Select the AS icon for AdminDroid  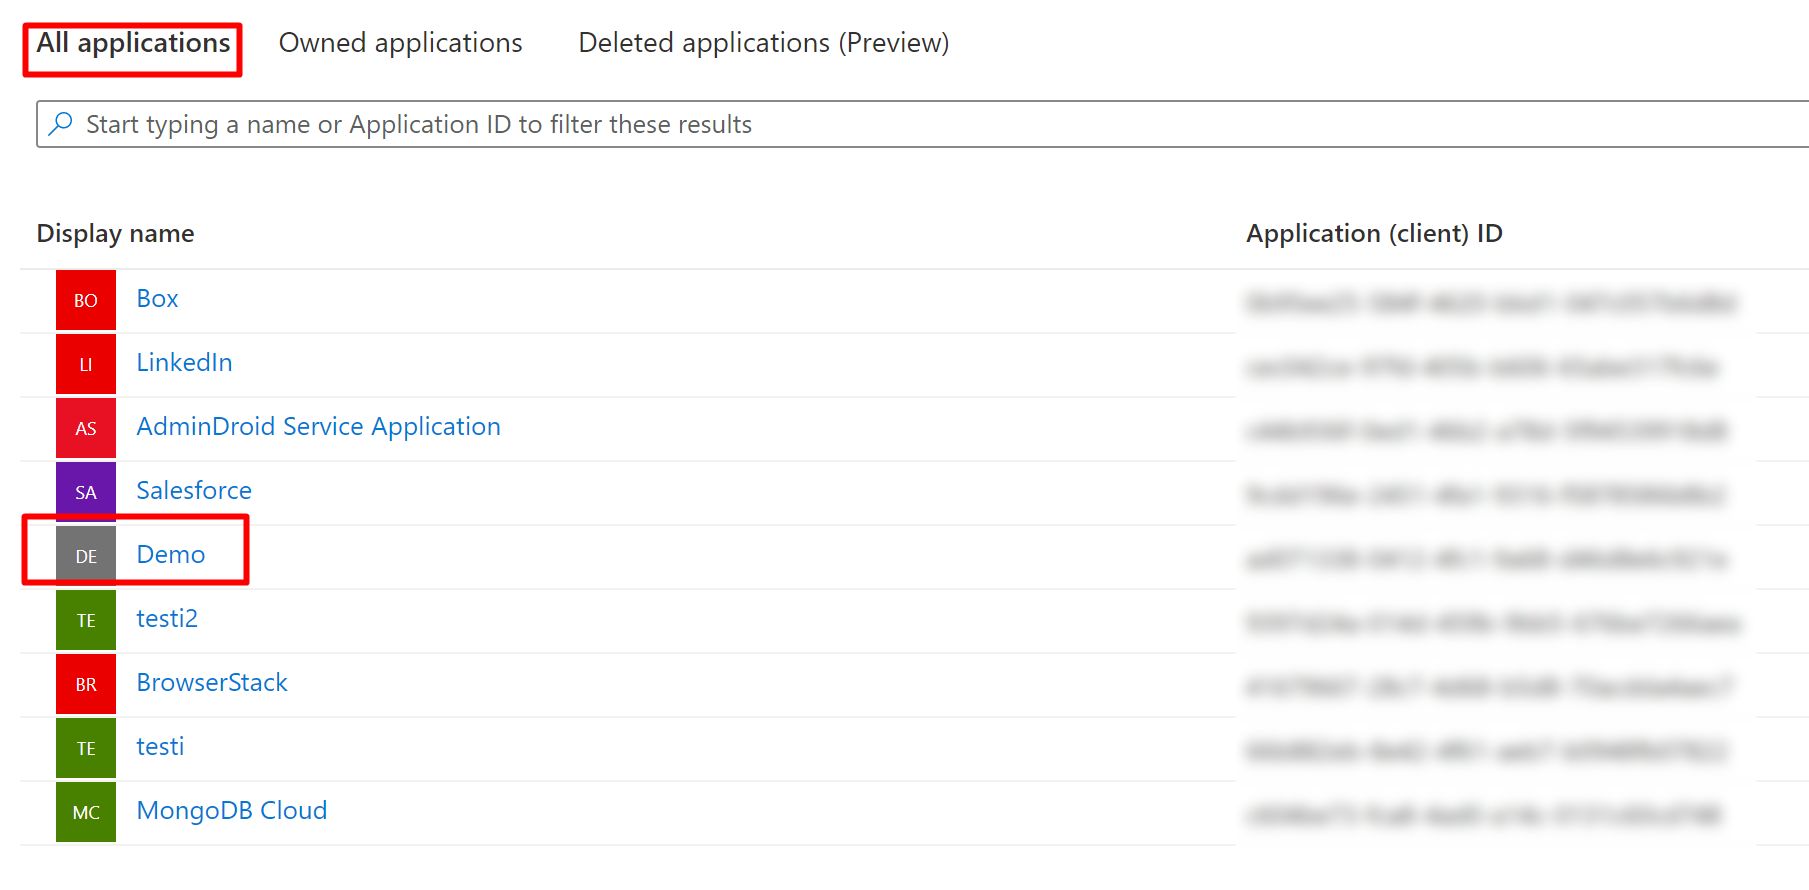tap(86, 428)
